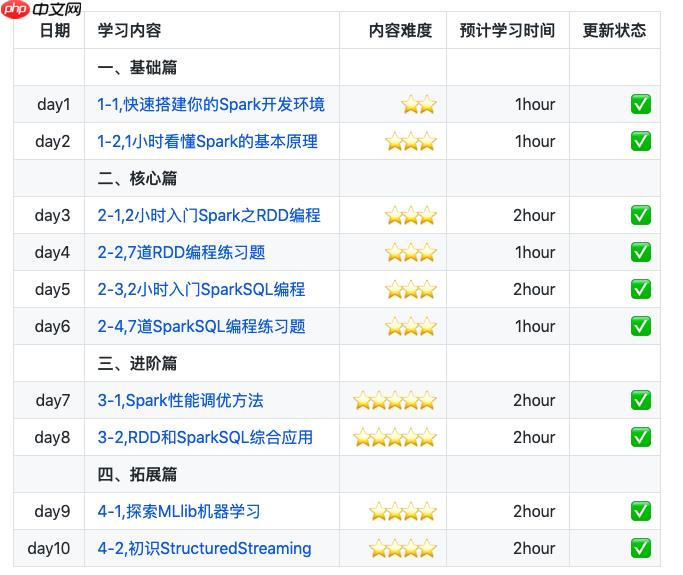
Task: Open link 2-2 7道RDD编程练习题
Action: 181,253
